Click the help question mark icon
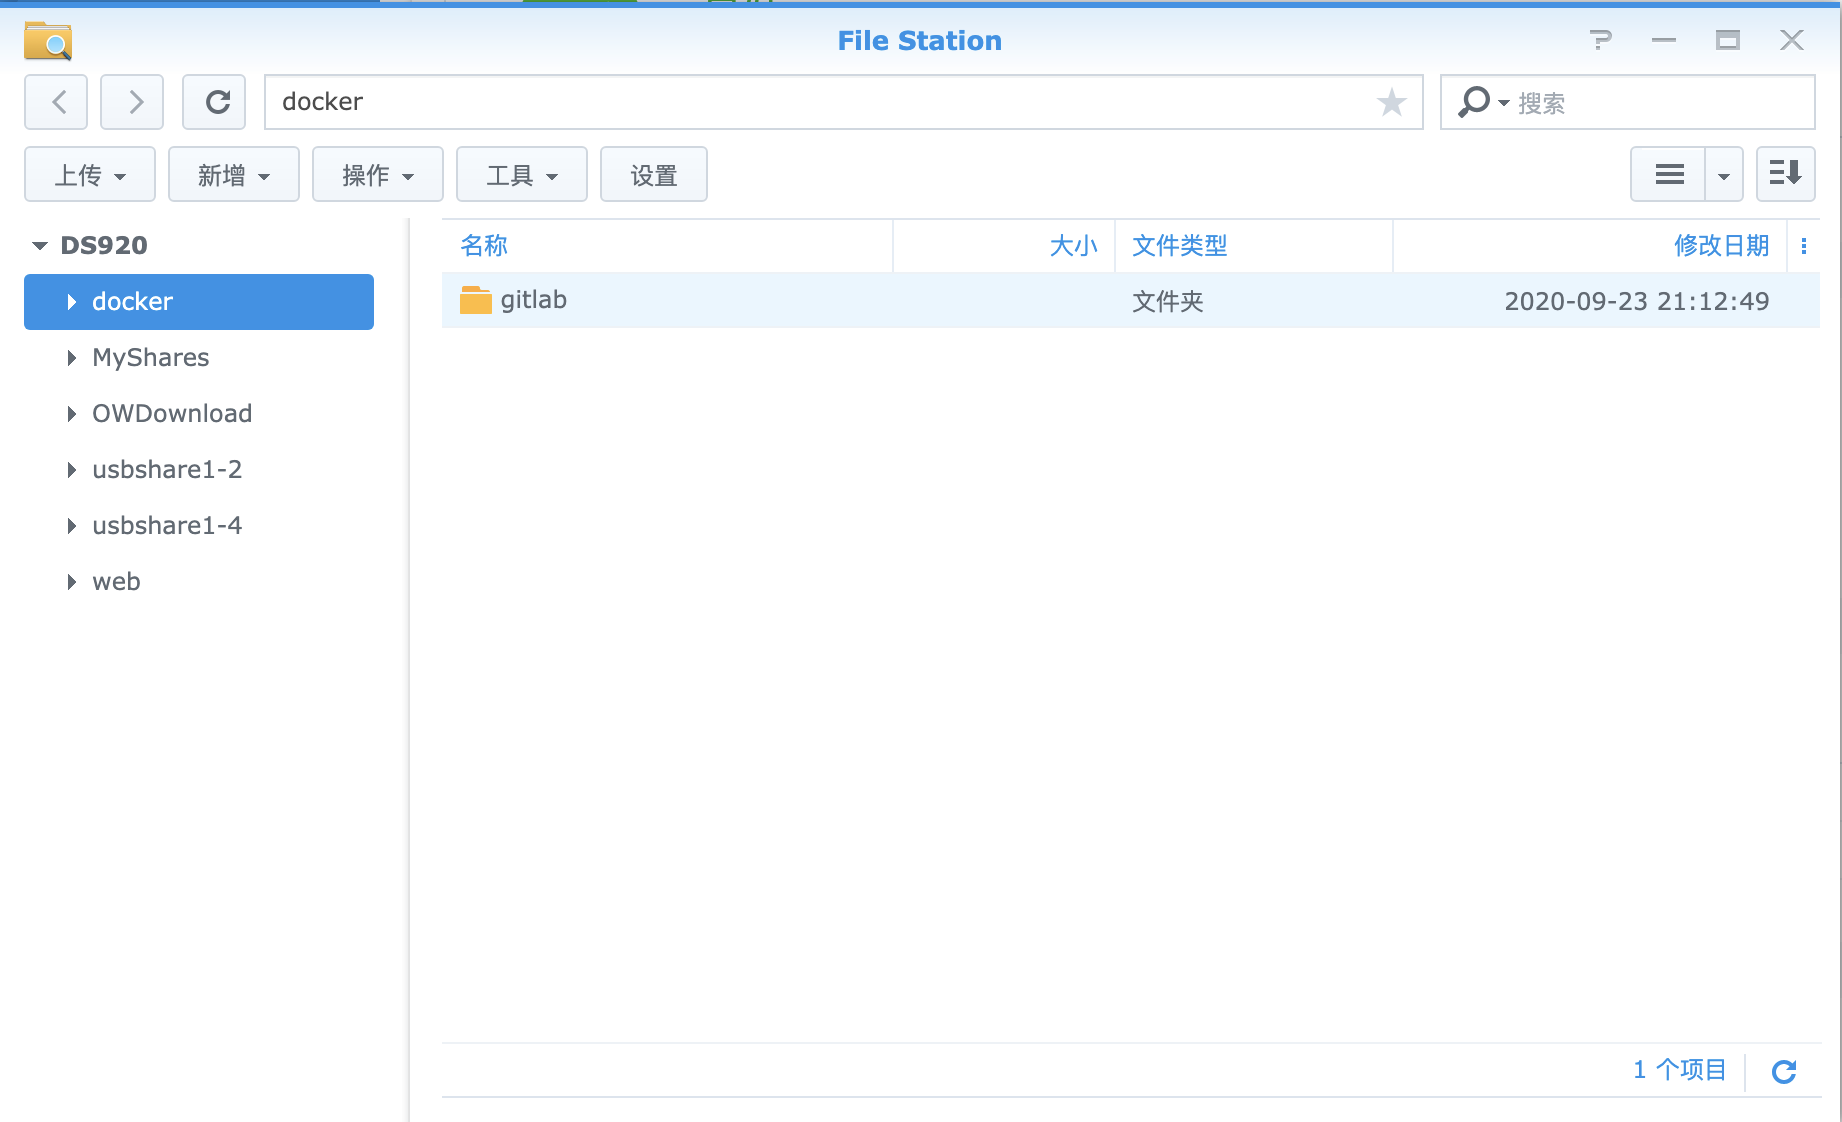1842x1122 pixels. [1600, 40]
